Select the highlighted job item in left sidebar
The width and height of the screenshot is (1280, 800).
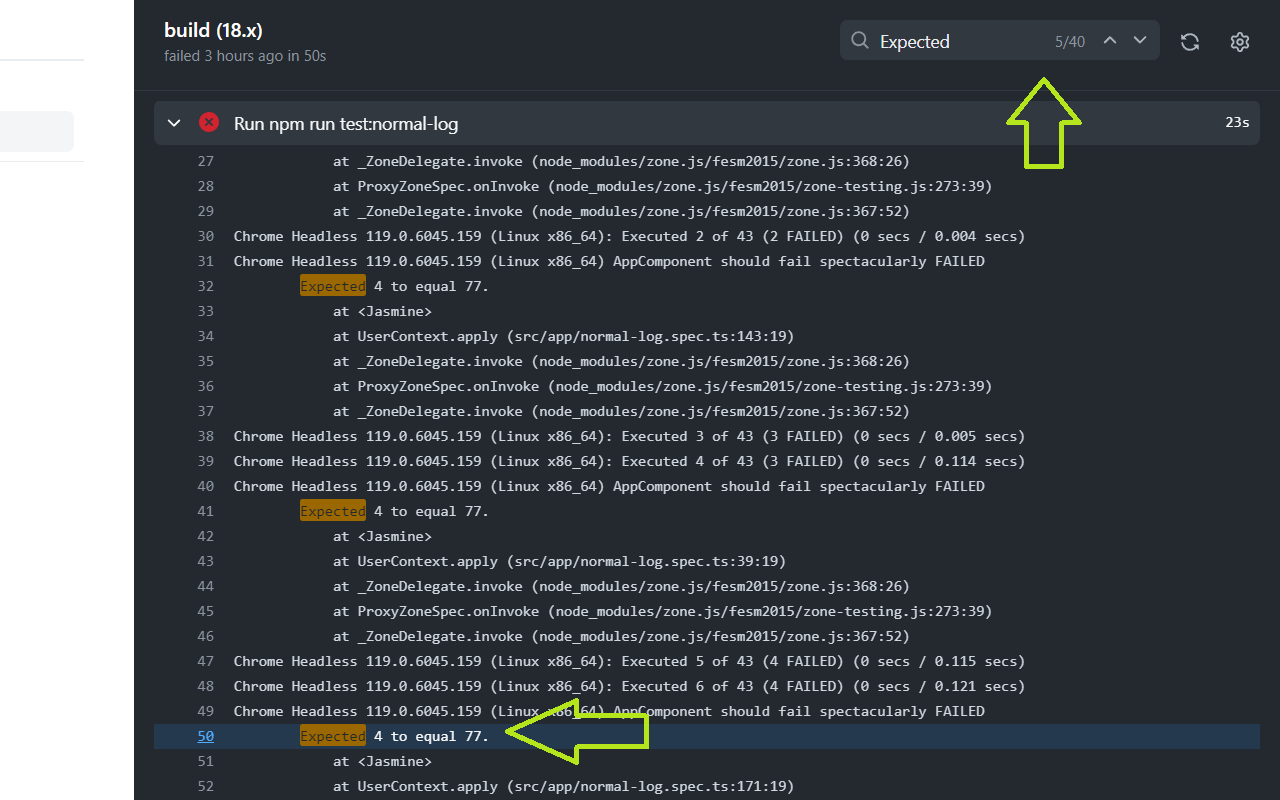pos(37,131)
